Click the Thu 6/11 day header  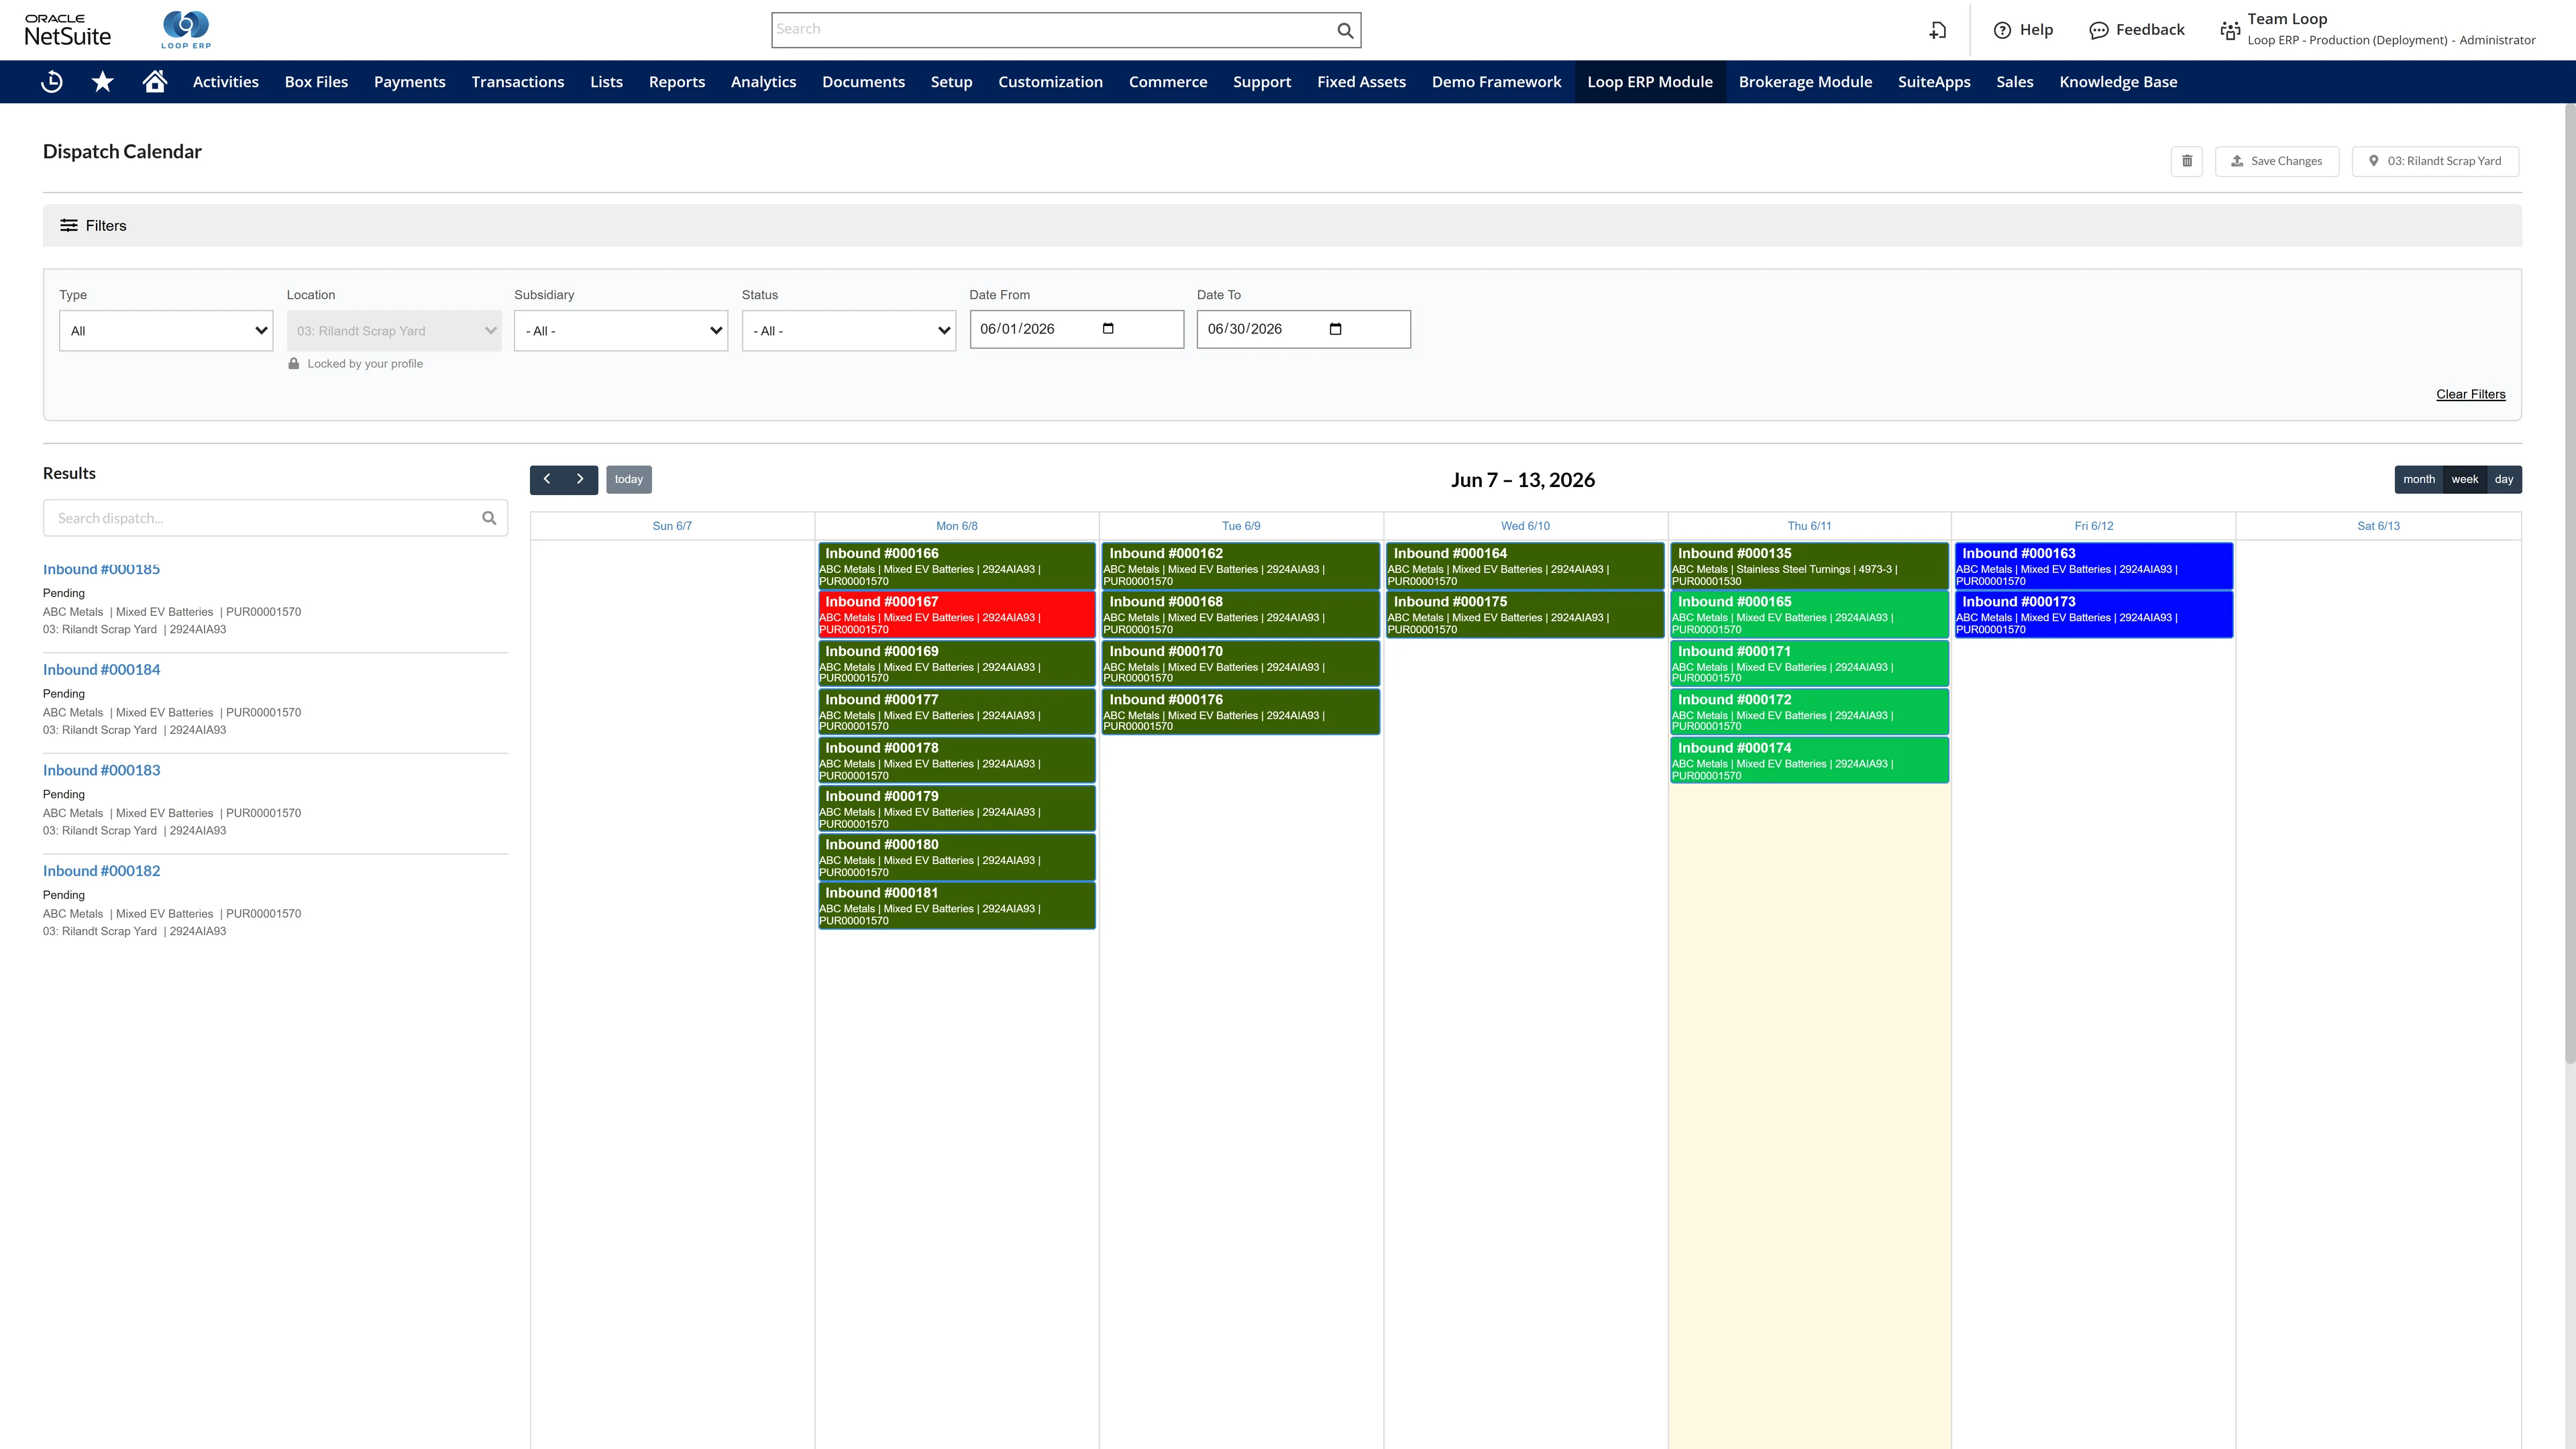[x=1809, y=526]
